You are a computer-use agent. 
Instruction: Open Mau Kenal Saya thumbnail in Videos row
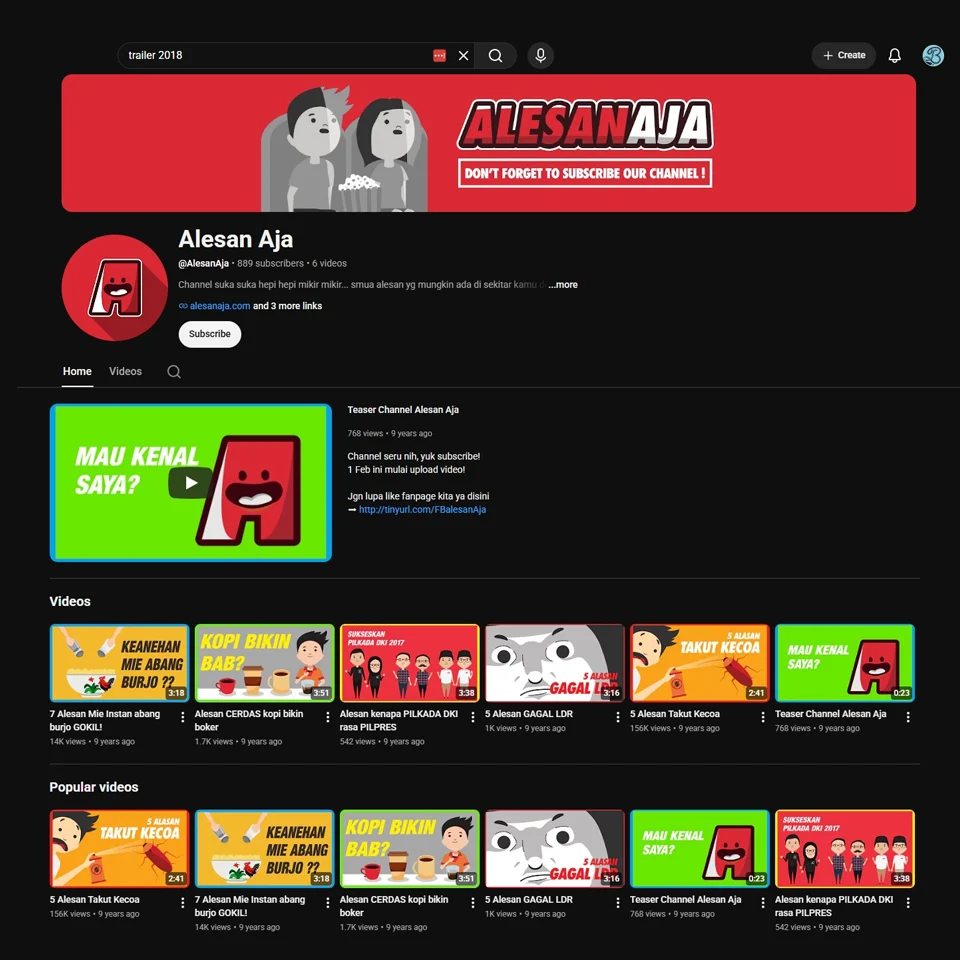tap(845, 663)
